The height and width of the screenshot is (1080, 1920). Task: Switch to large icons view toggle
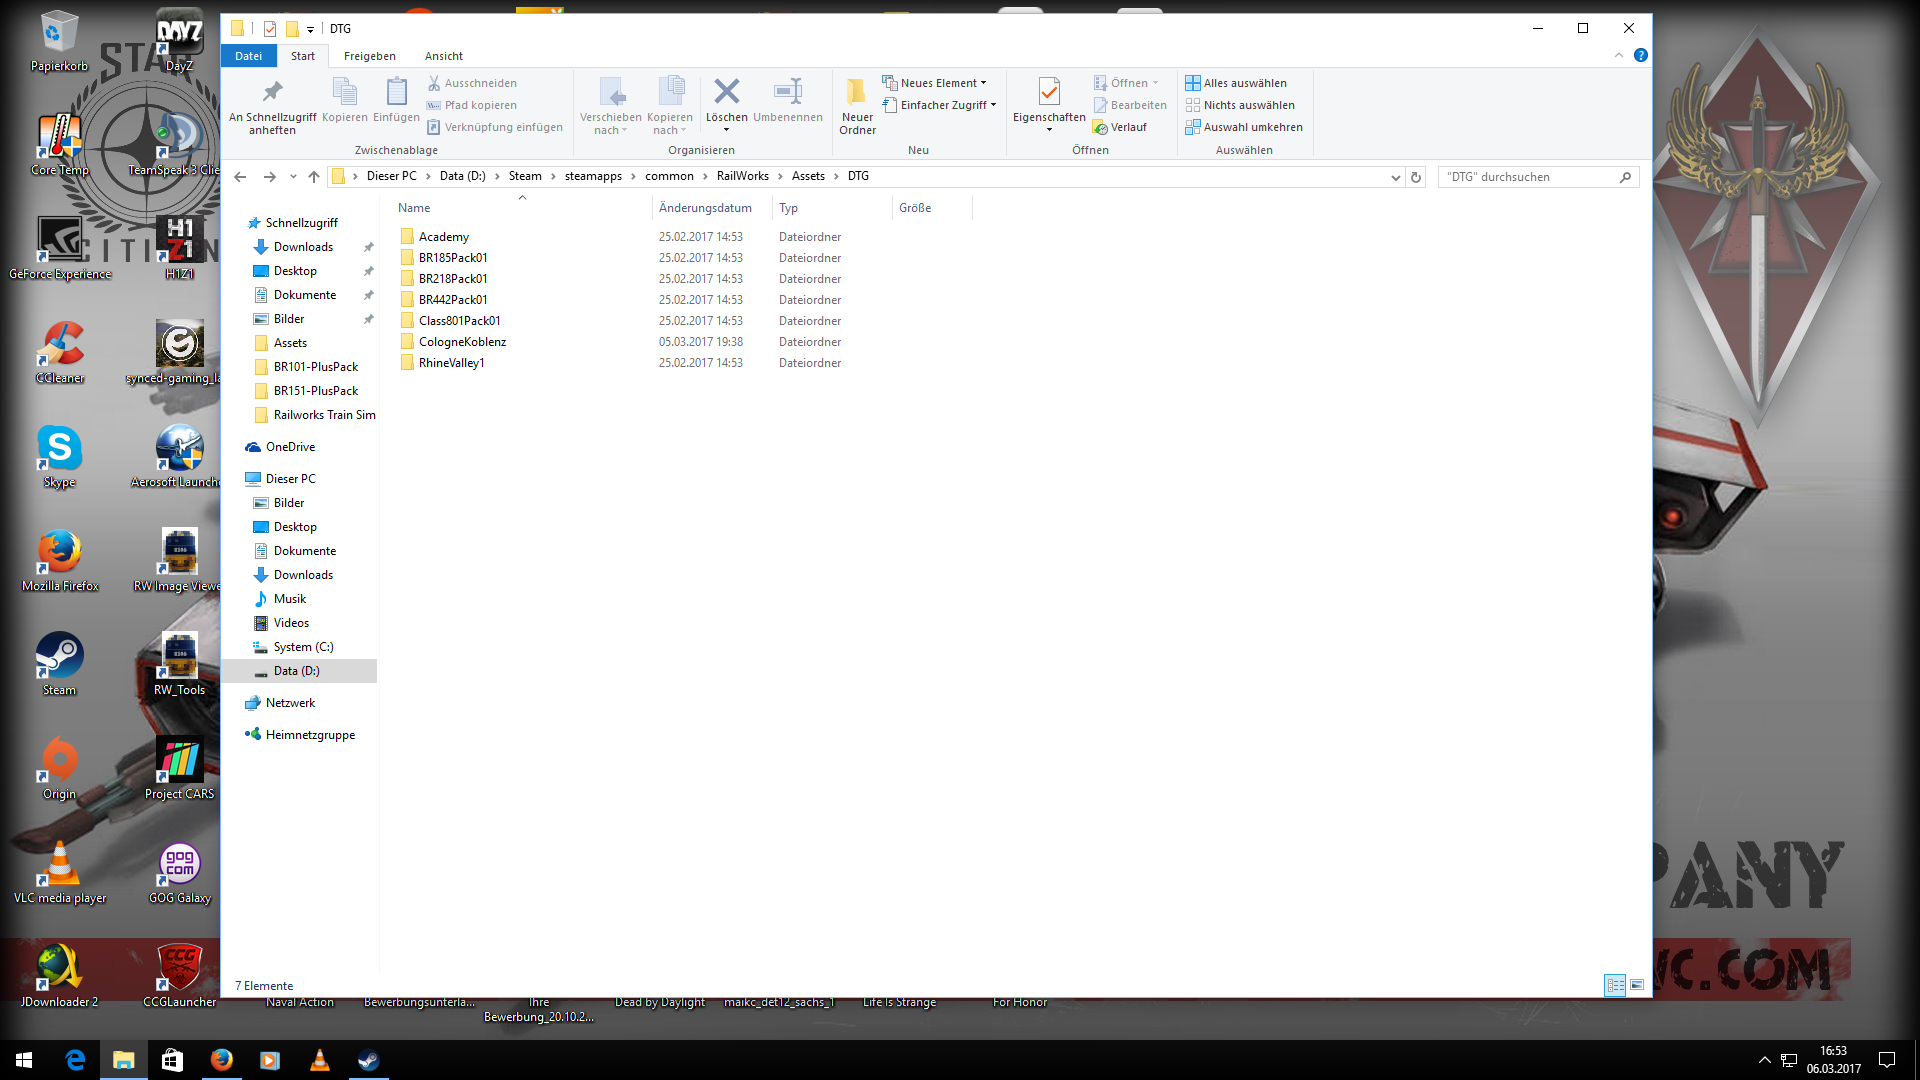click(1637, 985)
